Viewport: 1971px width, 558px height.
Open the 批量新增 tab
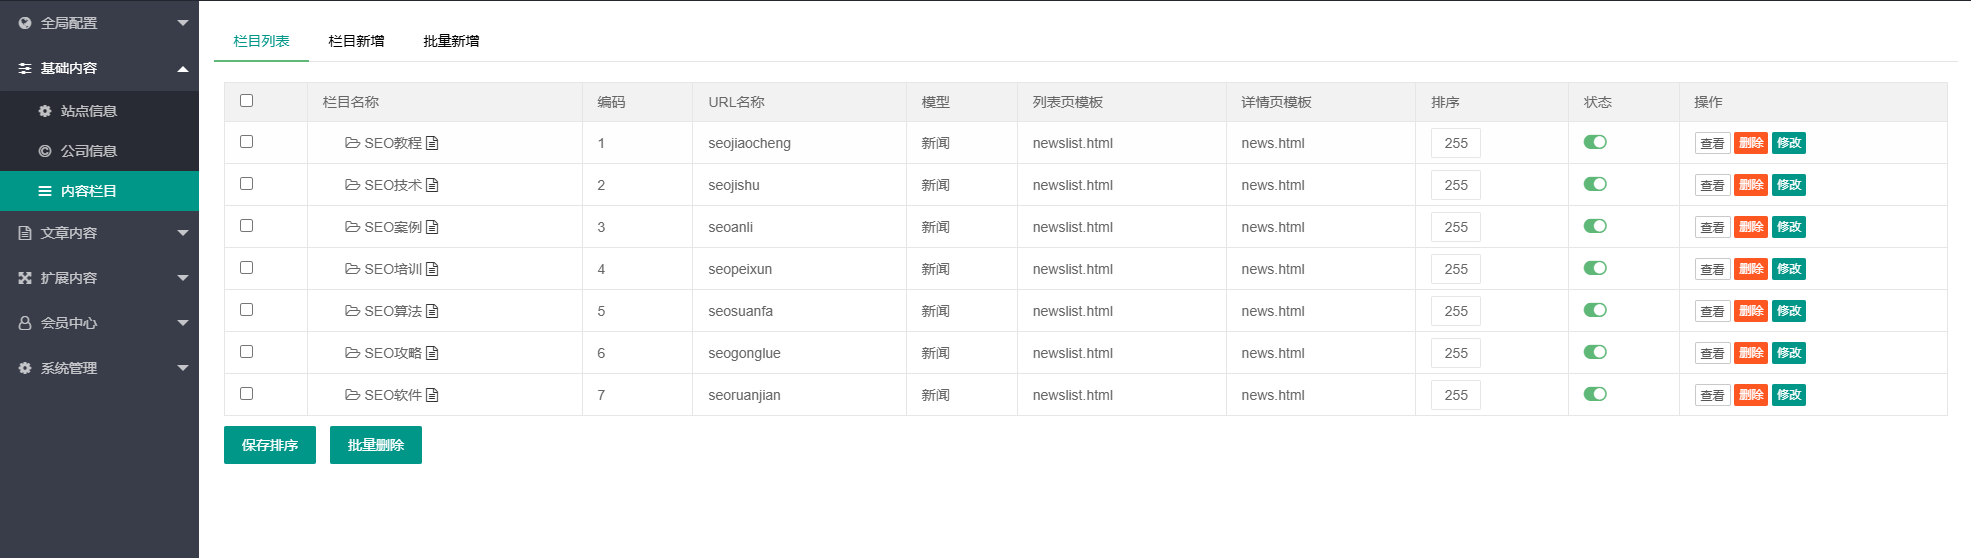pos(451,41)
